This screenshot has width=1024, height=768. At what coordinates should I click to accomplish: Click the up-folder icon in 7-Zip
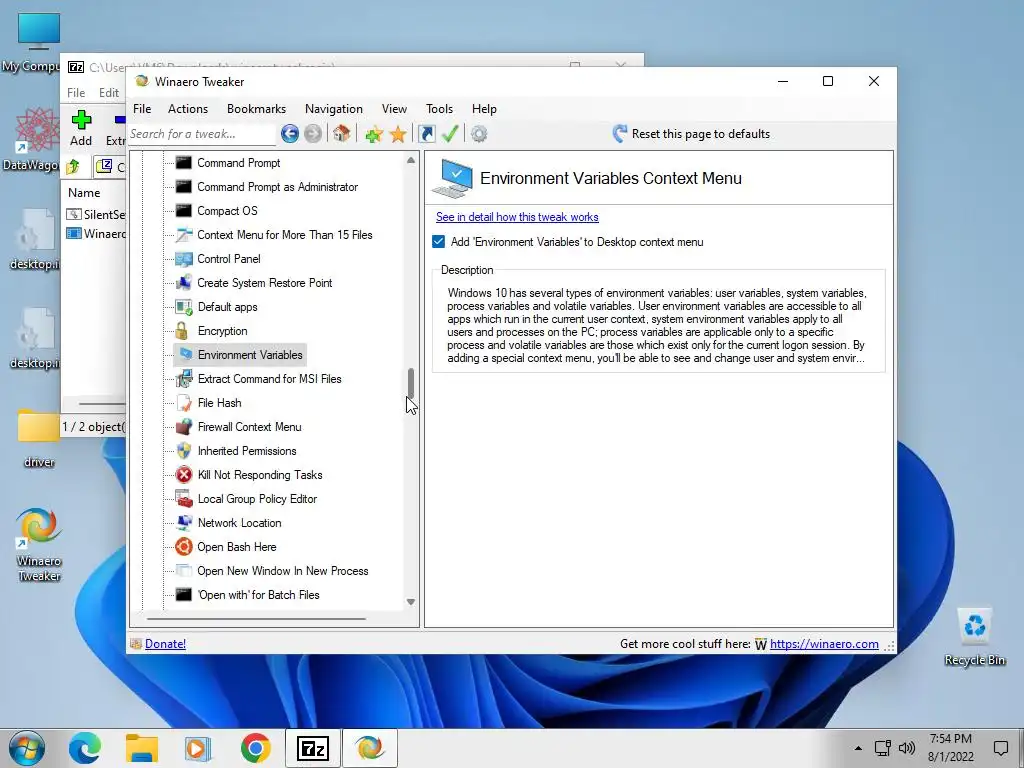pos(73,167)
